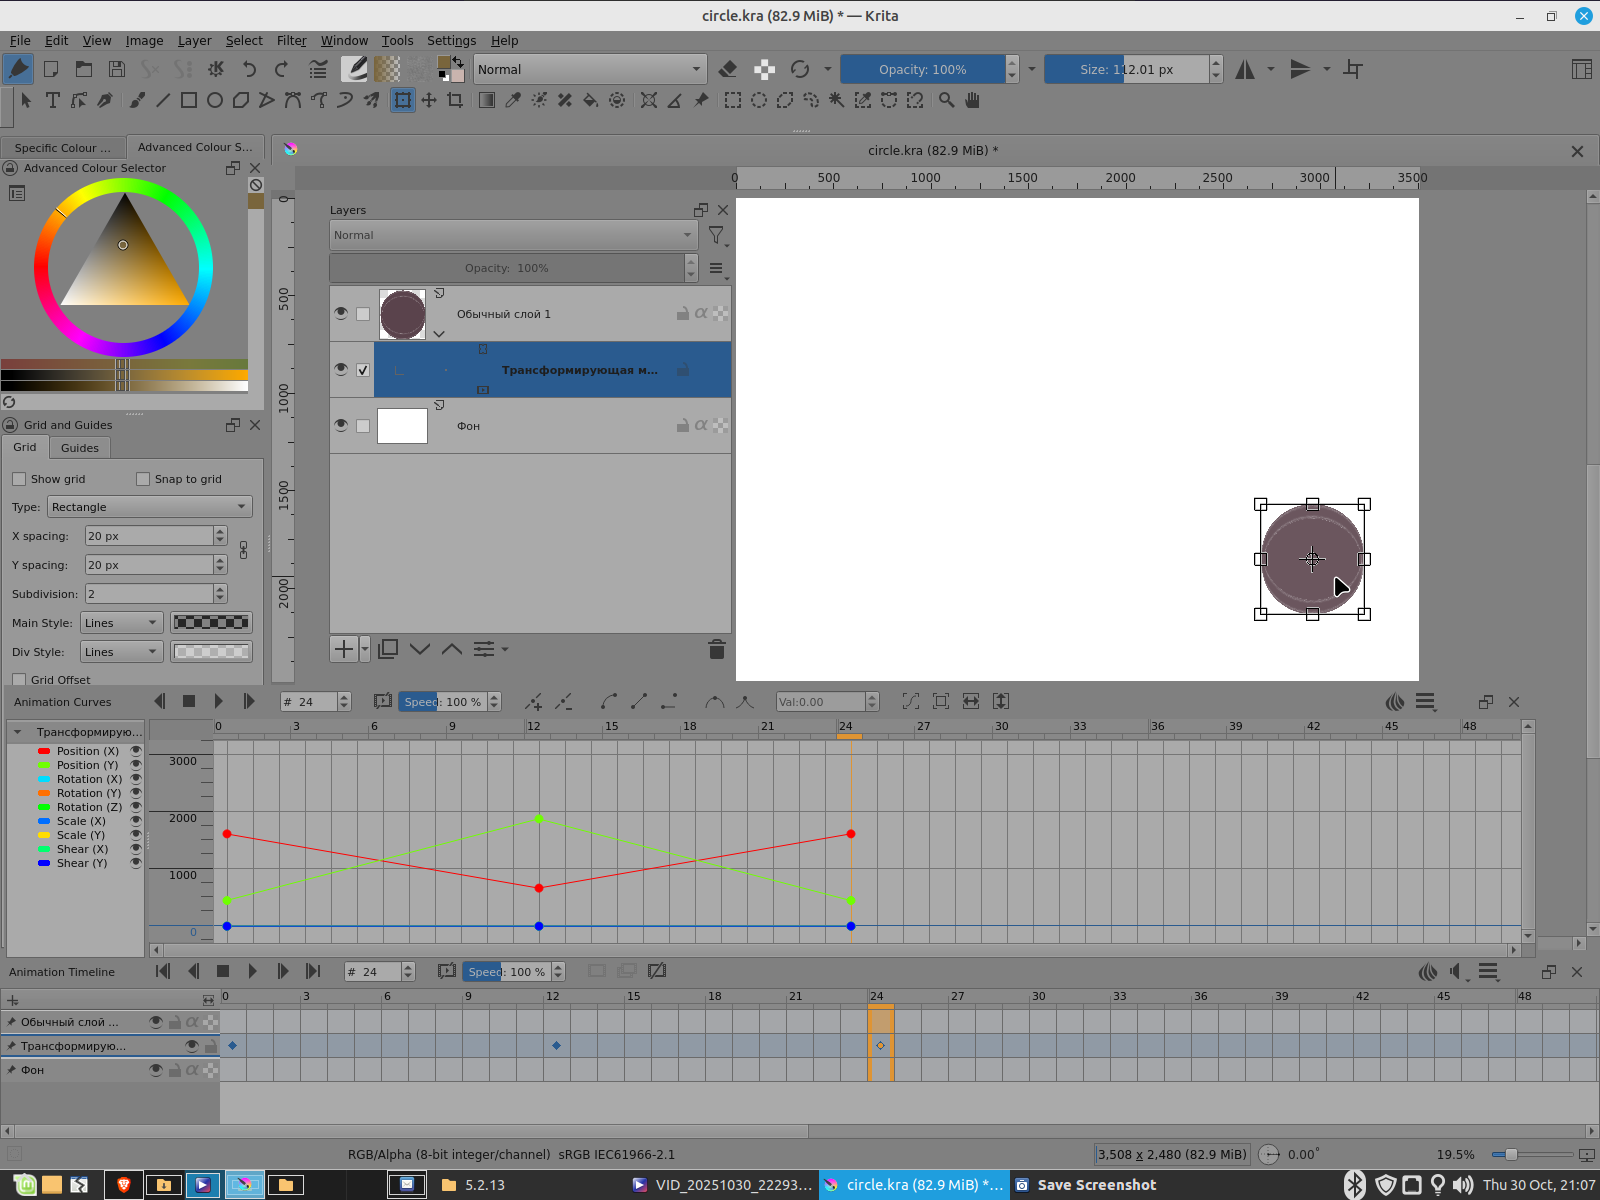This screenshot has height=1200, width=1600.
Task: Click the Add layer plus button
Action: pyautogui.click(x=343, y=649)
